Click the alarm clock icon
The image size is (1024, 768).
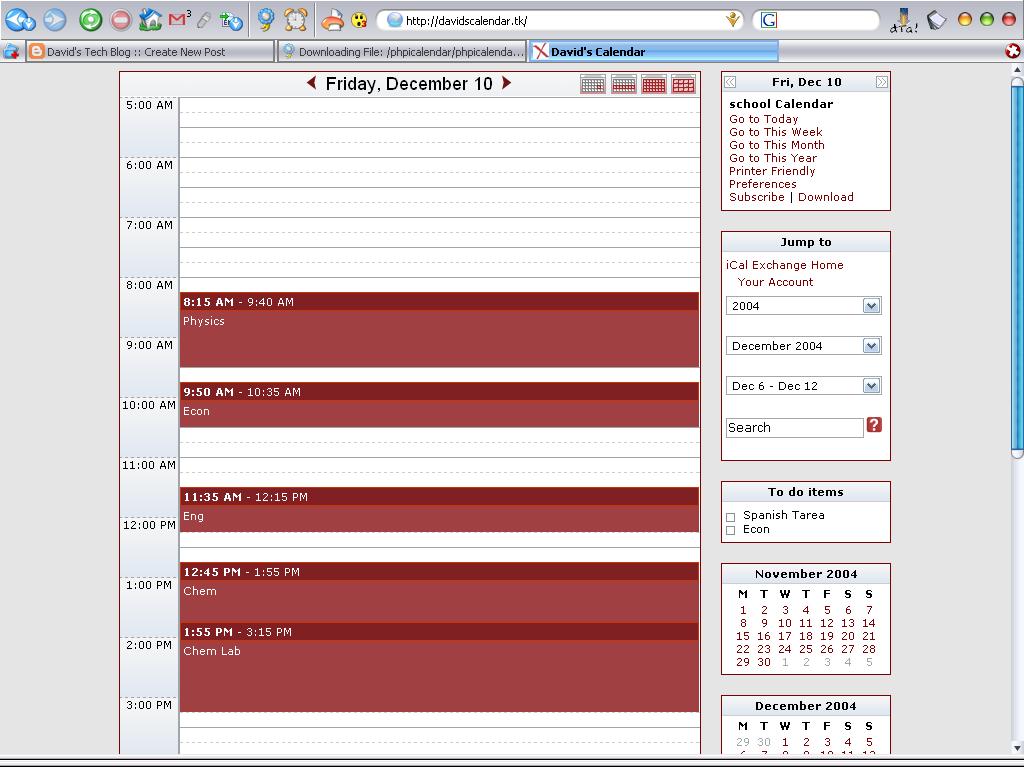(x=295, y=20)
